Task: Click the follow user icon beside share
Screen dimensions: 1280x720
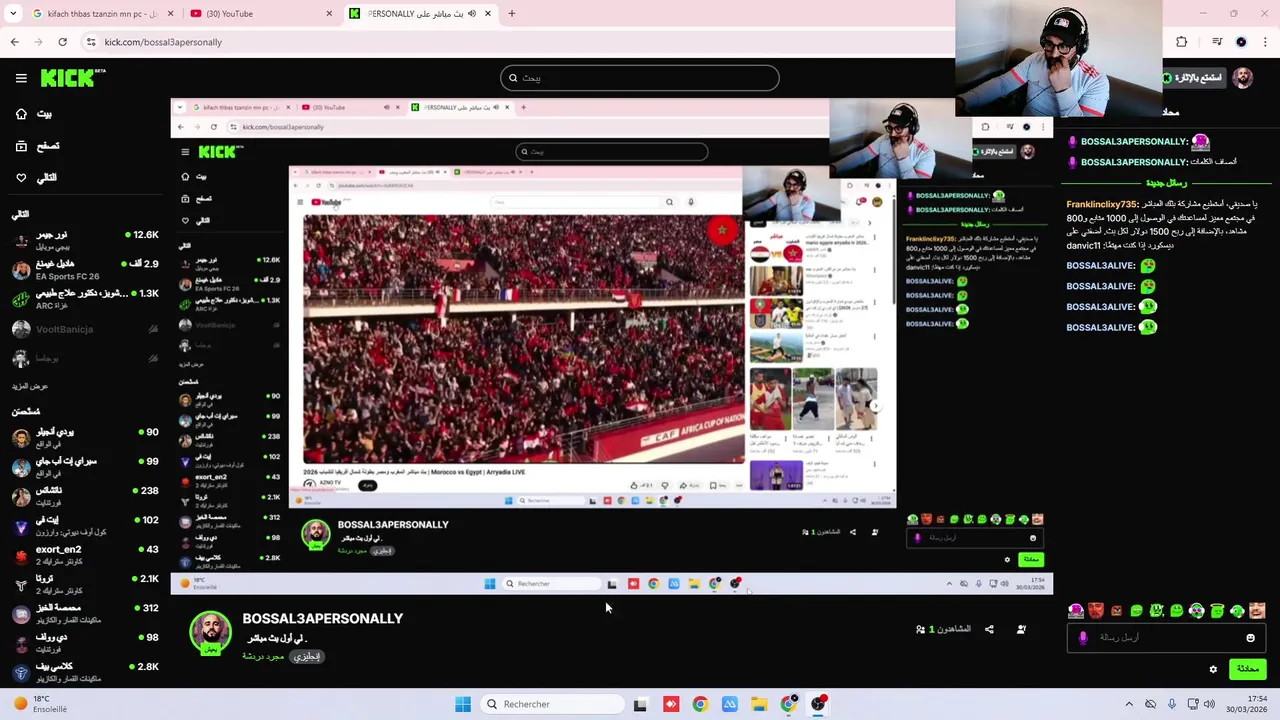Action: pos(1021,629)
